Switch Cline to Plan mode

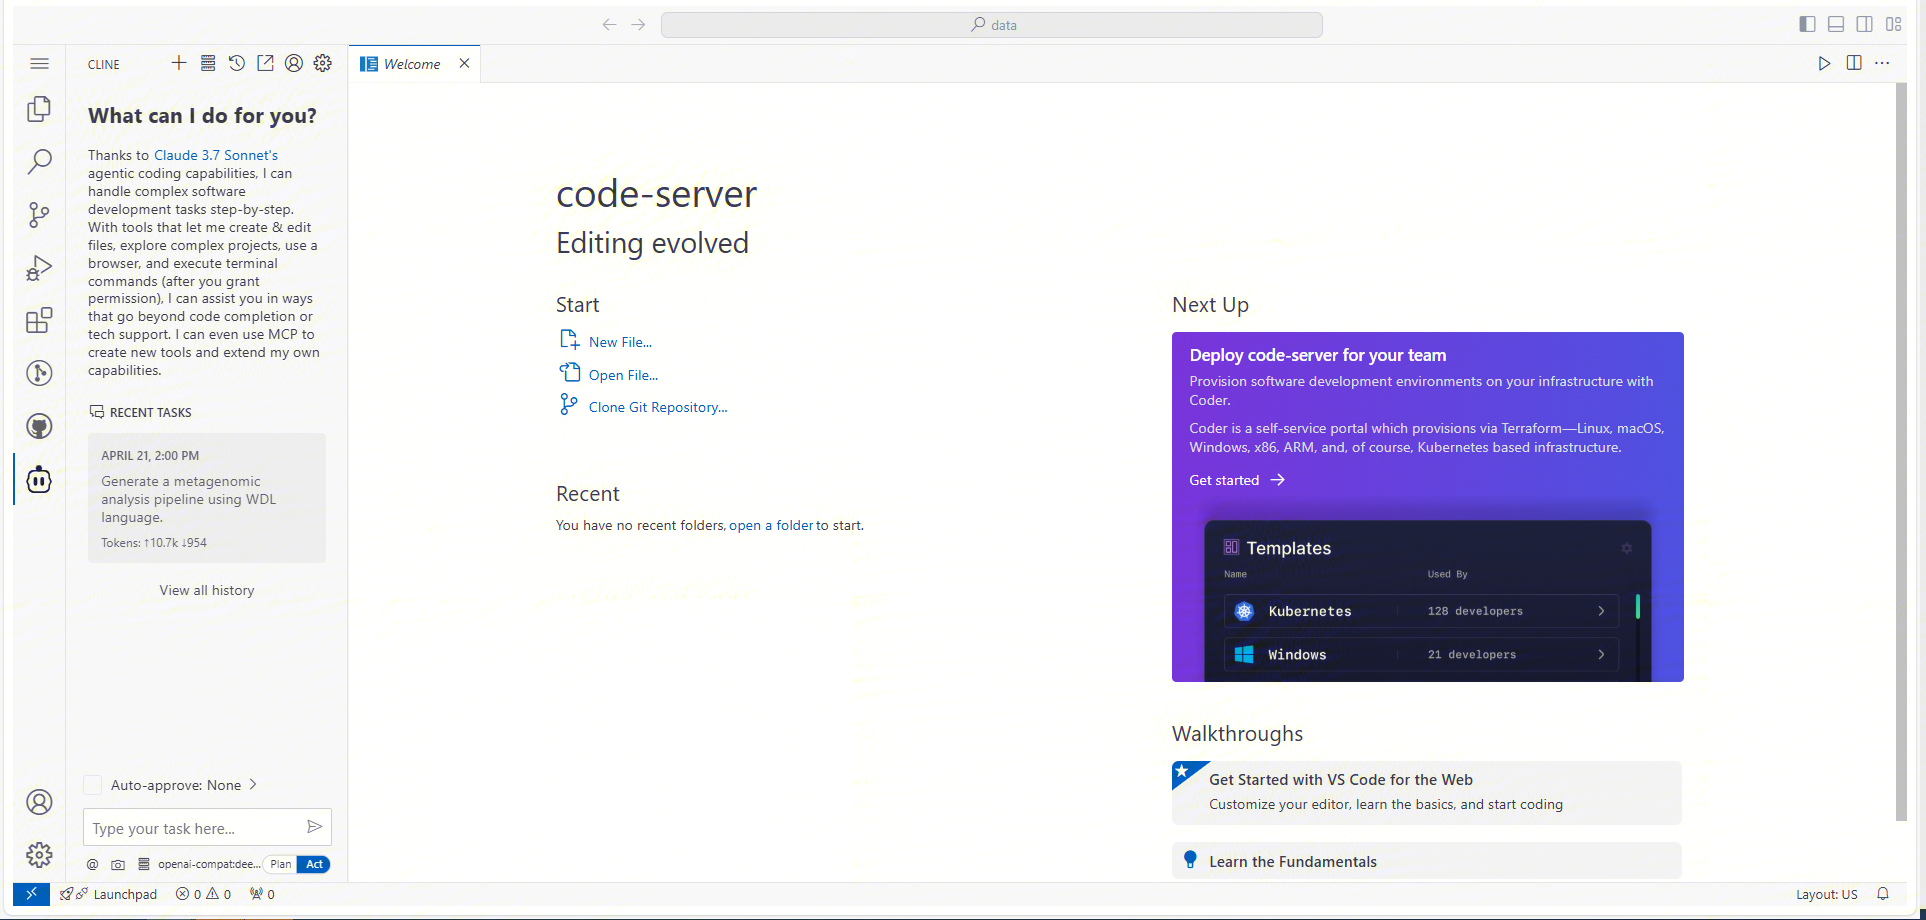[281, 865]
